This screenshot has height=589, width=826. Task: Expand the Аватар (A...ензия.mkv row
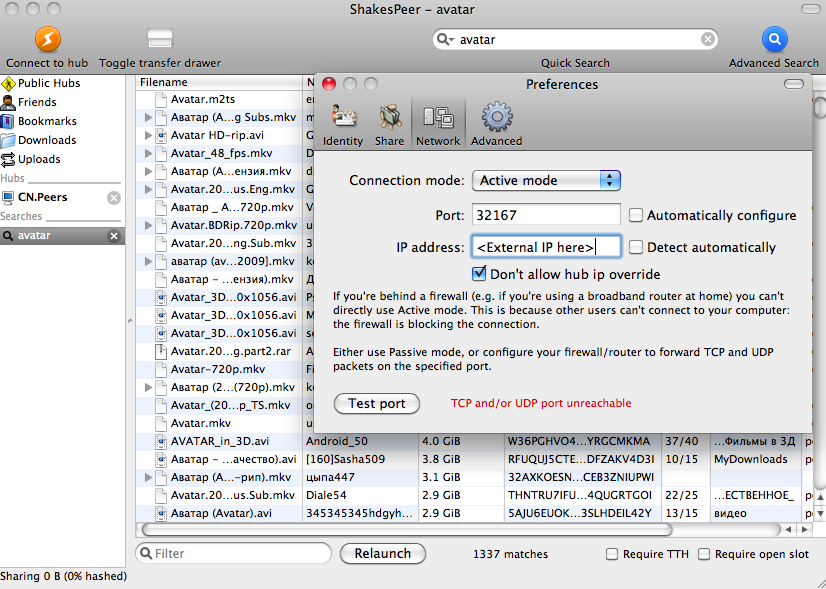[x=149, y=171]
